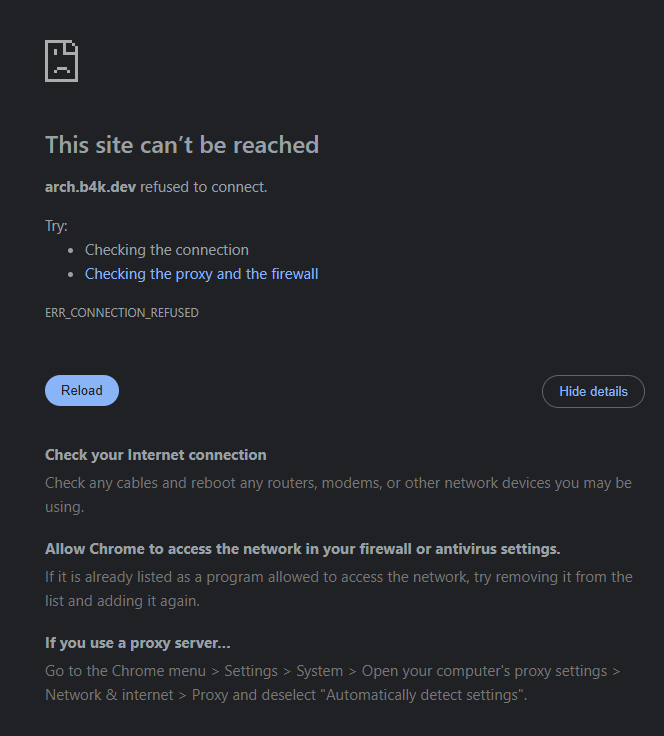Open the 'Checking the proxy and the firewall' link
The image size is (664, 736).
point(201,274)
